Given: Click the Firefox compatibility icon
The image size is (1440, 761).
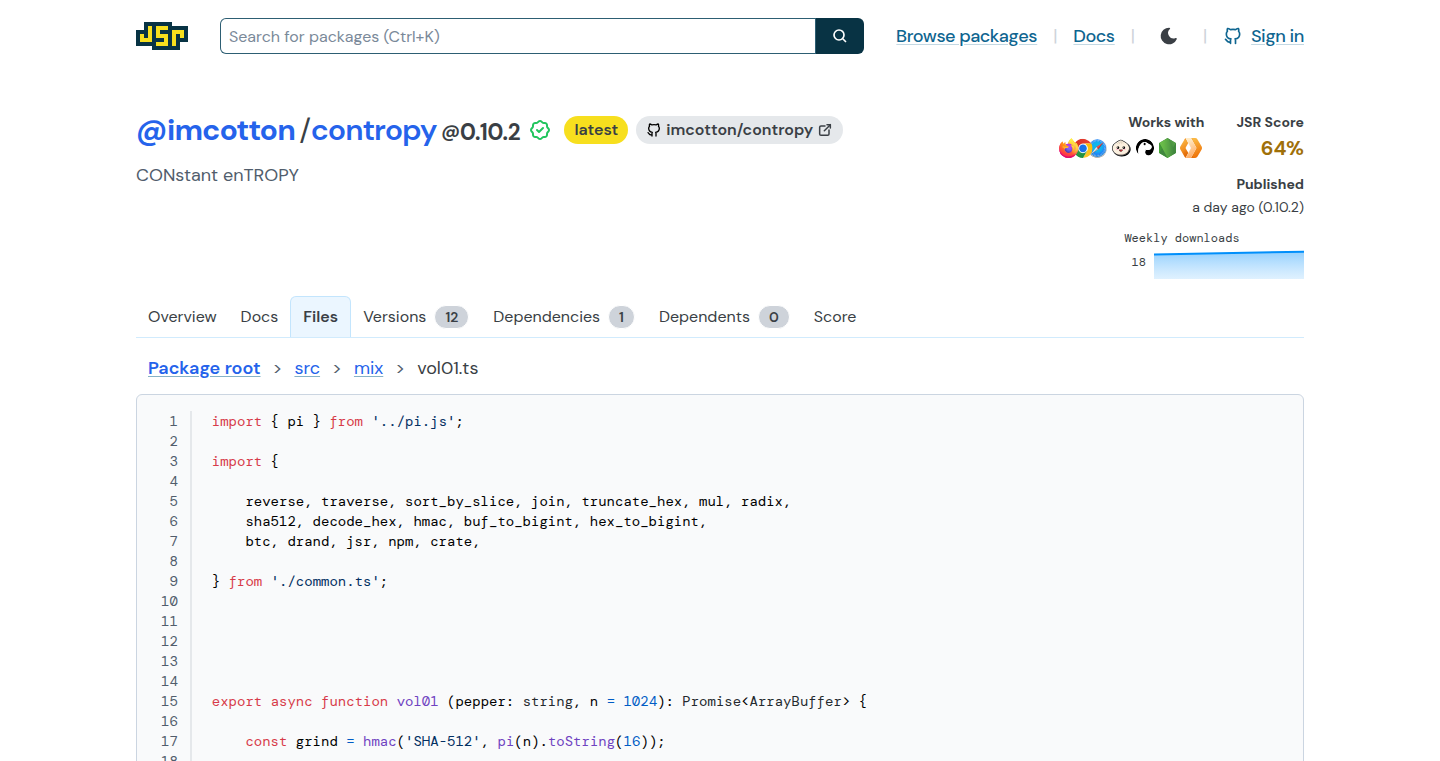Looking at the screenshot, I should click(1068, 148).
